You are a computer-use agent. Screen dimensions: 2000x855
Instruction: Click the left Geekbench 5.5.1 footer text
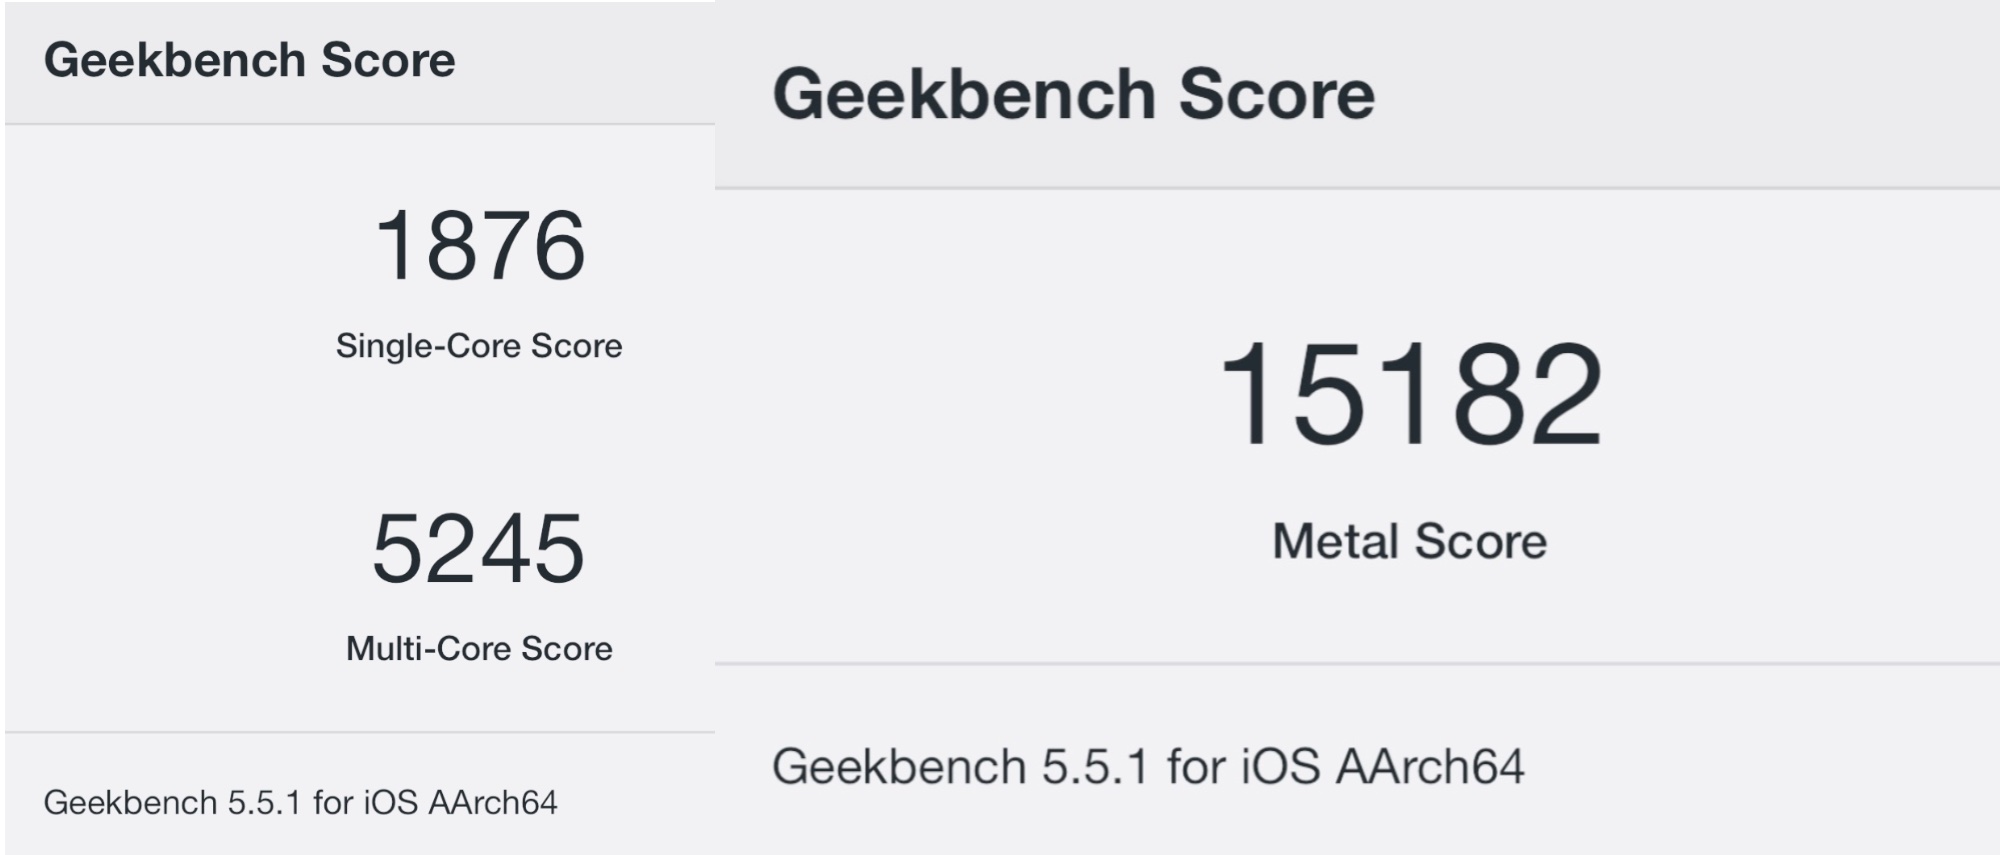(300, 802)
